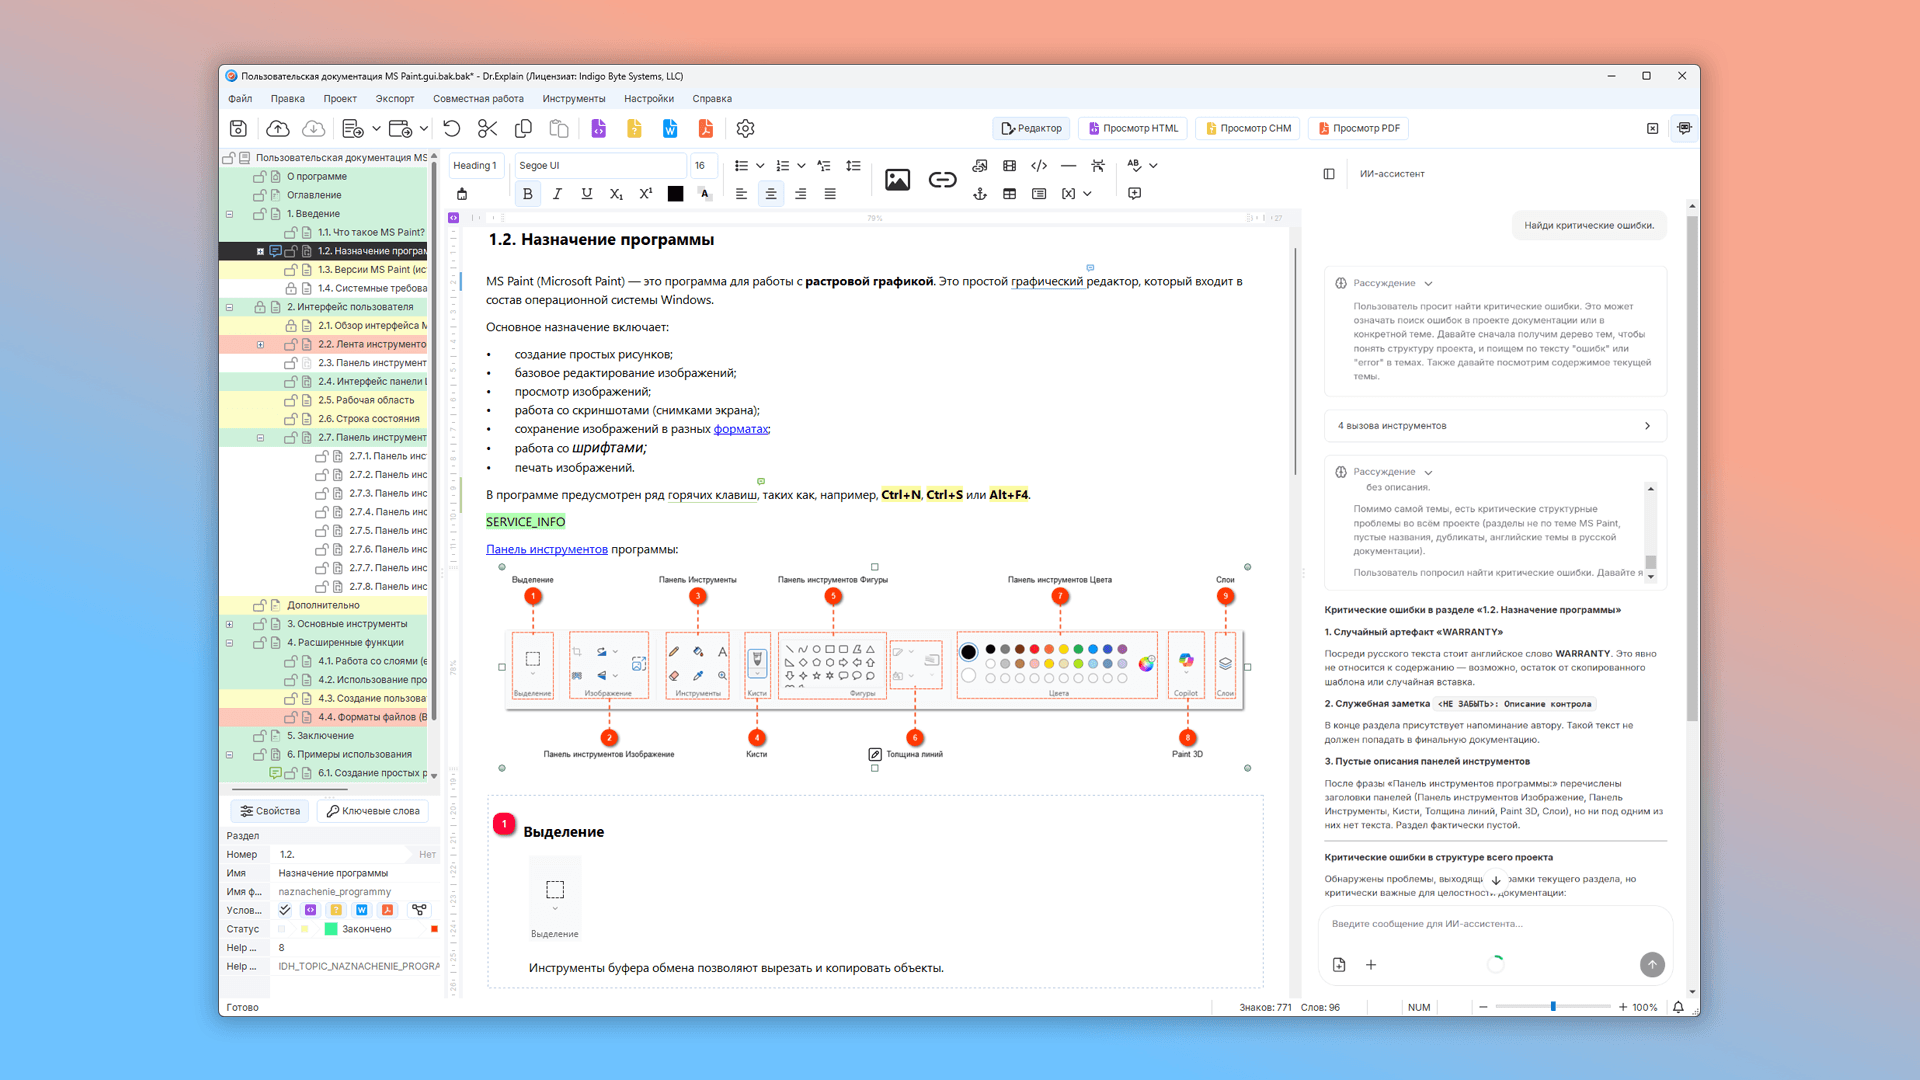This screenshot has height=1080, width=1920.
Task: Adjust the zoom slider in the status bar
Action: [1553, 1007]
